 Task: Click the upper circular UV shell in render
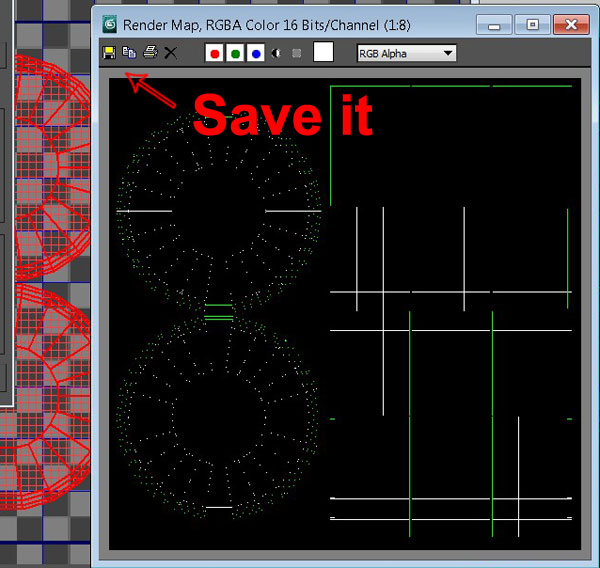219,211
